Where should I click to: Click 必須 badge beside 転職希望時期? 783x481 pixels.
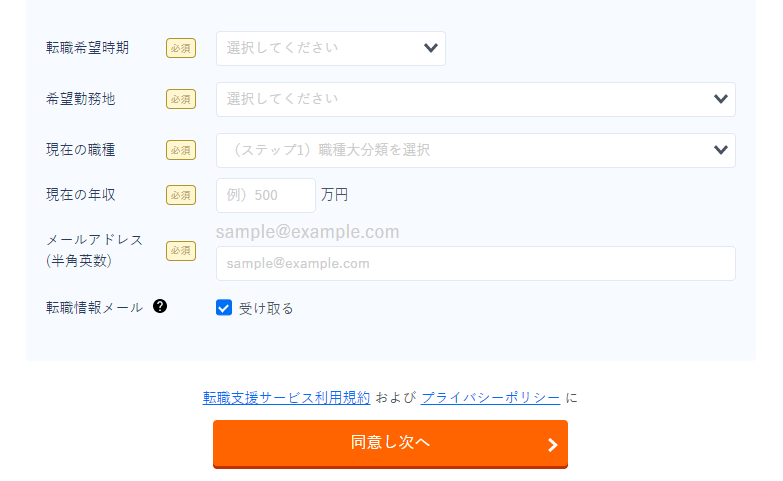click(x=180, y=48)
